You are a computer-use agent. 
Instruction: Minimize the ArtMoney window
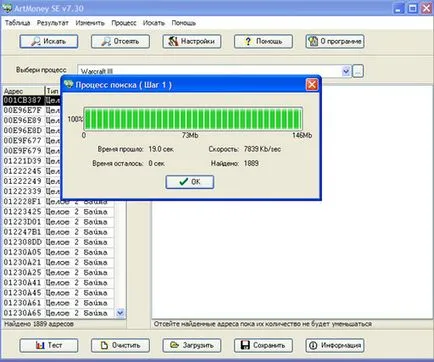398,8
